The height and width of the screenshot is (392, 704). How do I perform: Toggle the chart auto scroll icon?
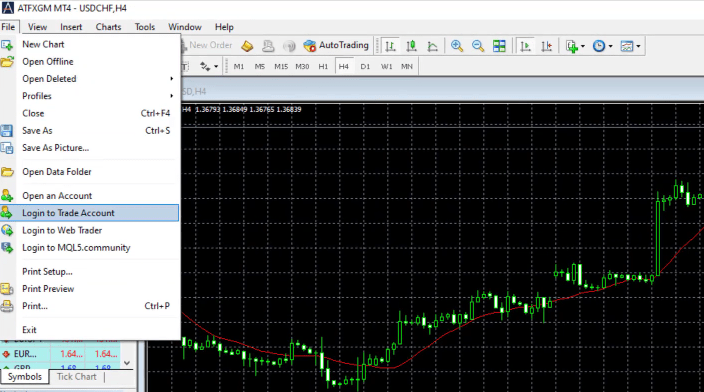pyautogui.click(x=525, y=46)
